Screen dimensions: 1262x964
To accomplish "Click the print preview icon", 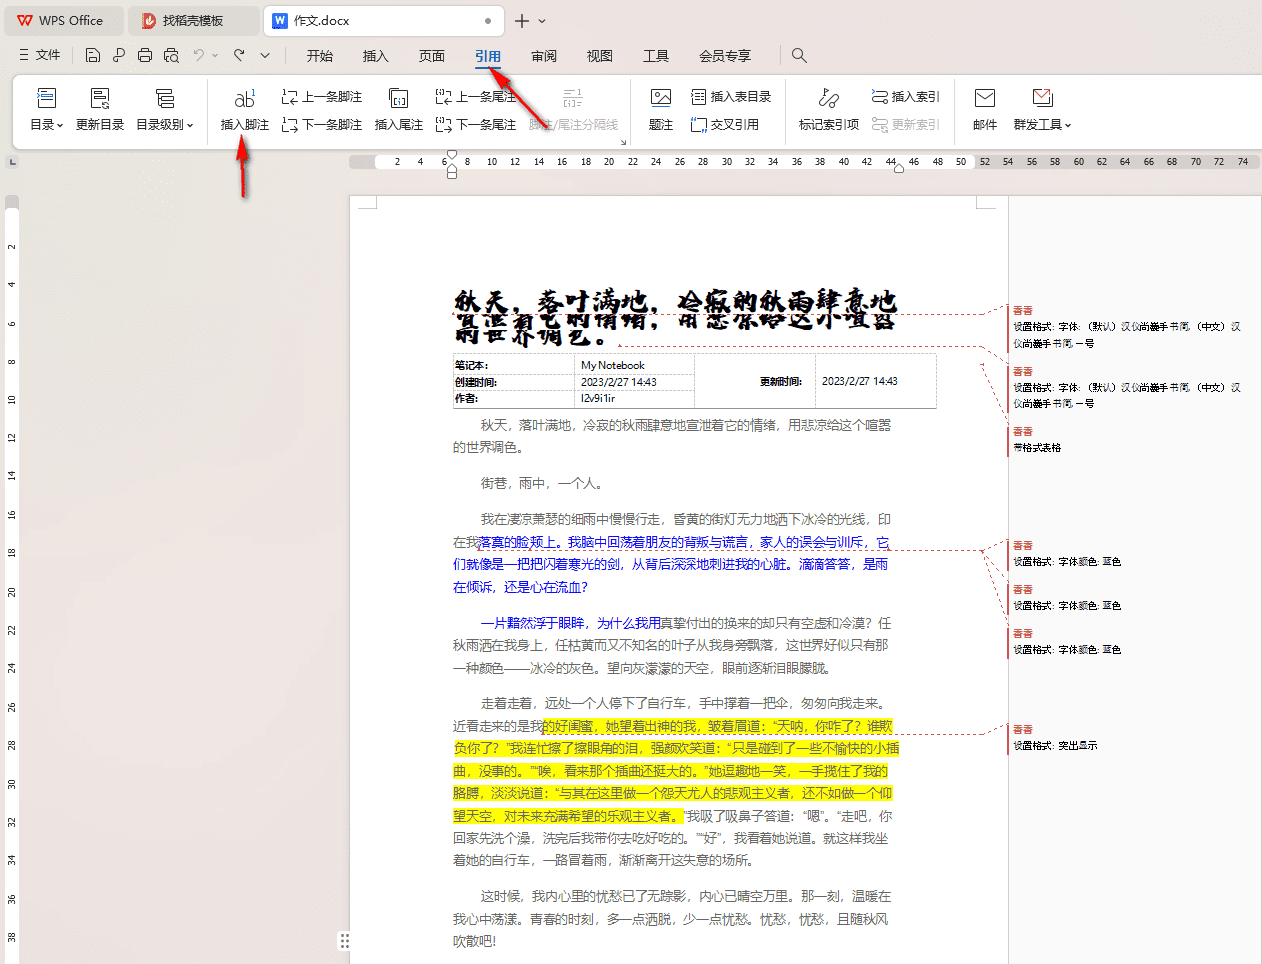I will [x=171, y=55].
